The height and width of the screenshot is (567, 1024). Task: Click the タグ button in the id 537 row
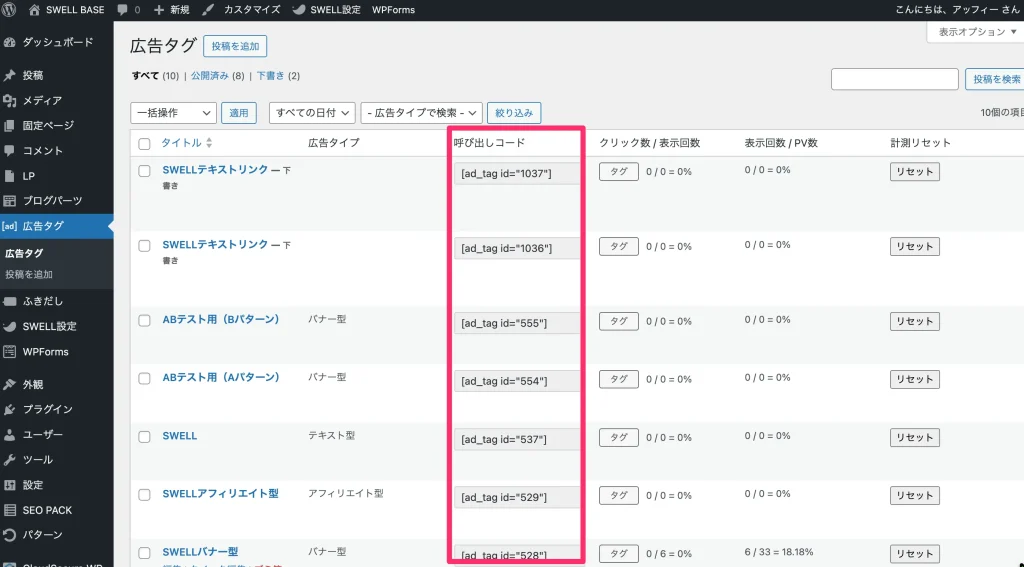618,437
